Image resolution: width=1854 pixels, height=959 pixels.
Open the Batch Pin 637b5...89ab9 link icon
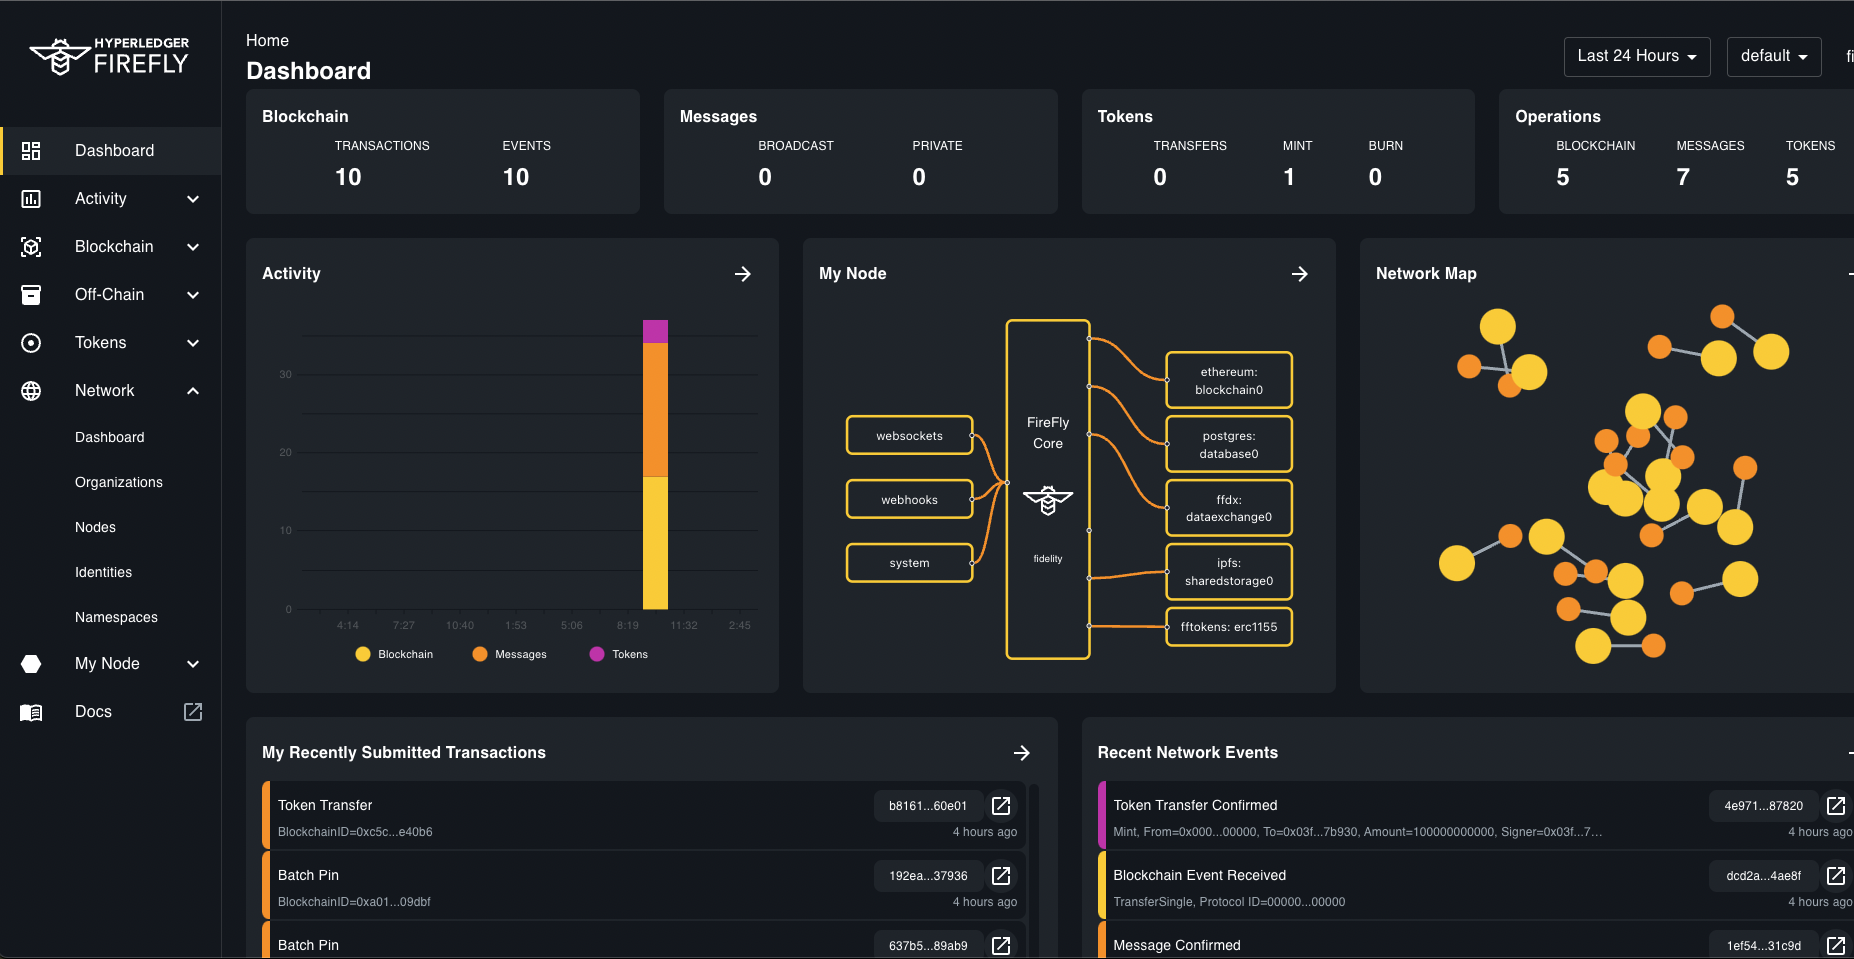(x=1001, y=945)
